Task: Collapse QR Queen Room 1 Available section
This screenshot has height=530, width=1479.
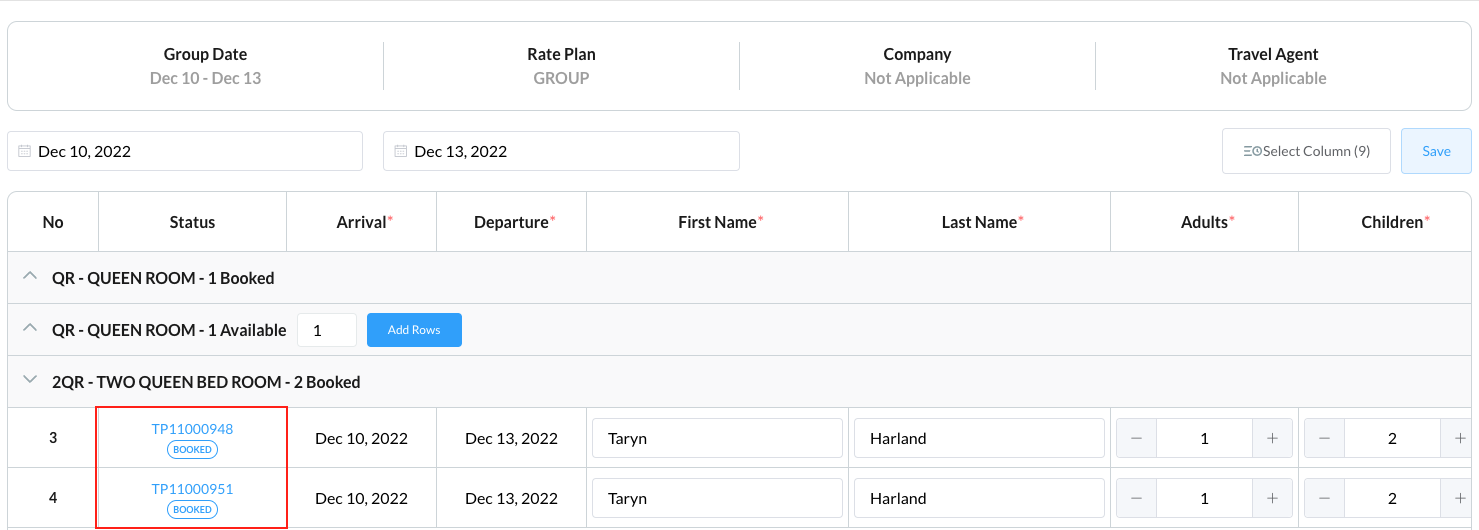Action: coord(30,329)
